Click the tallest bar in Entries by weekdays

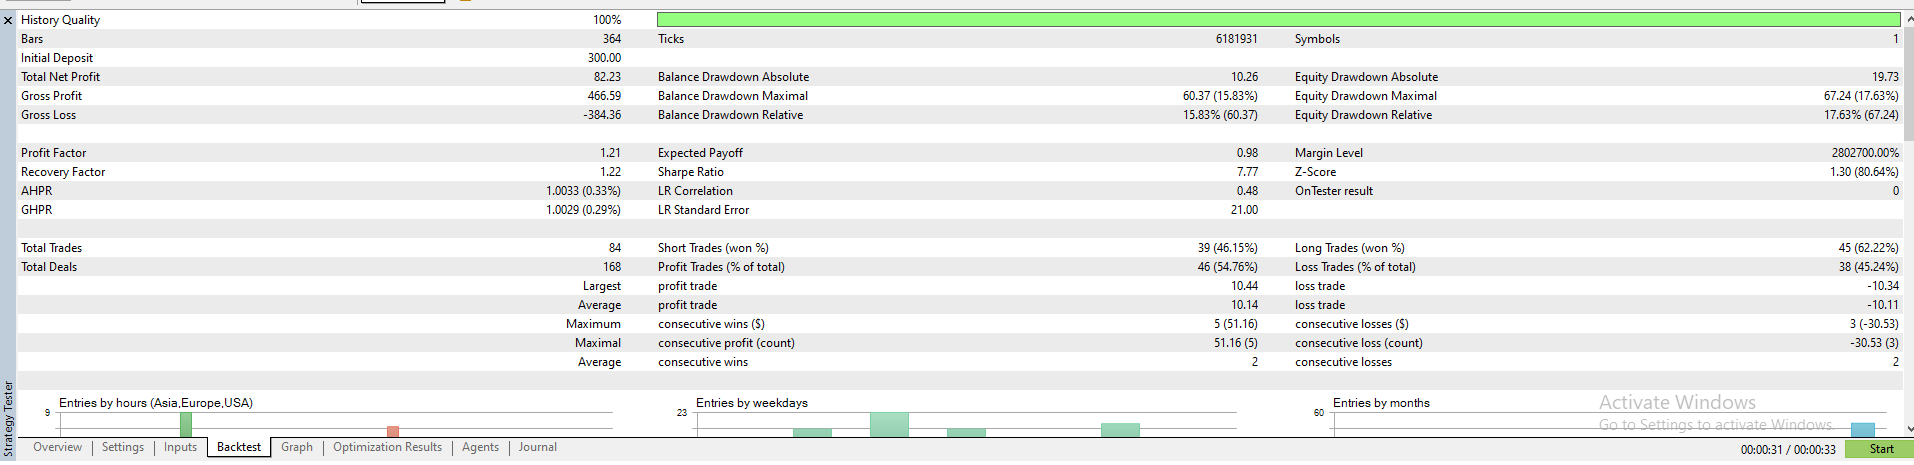[x=889, y=424]
